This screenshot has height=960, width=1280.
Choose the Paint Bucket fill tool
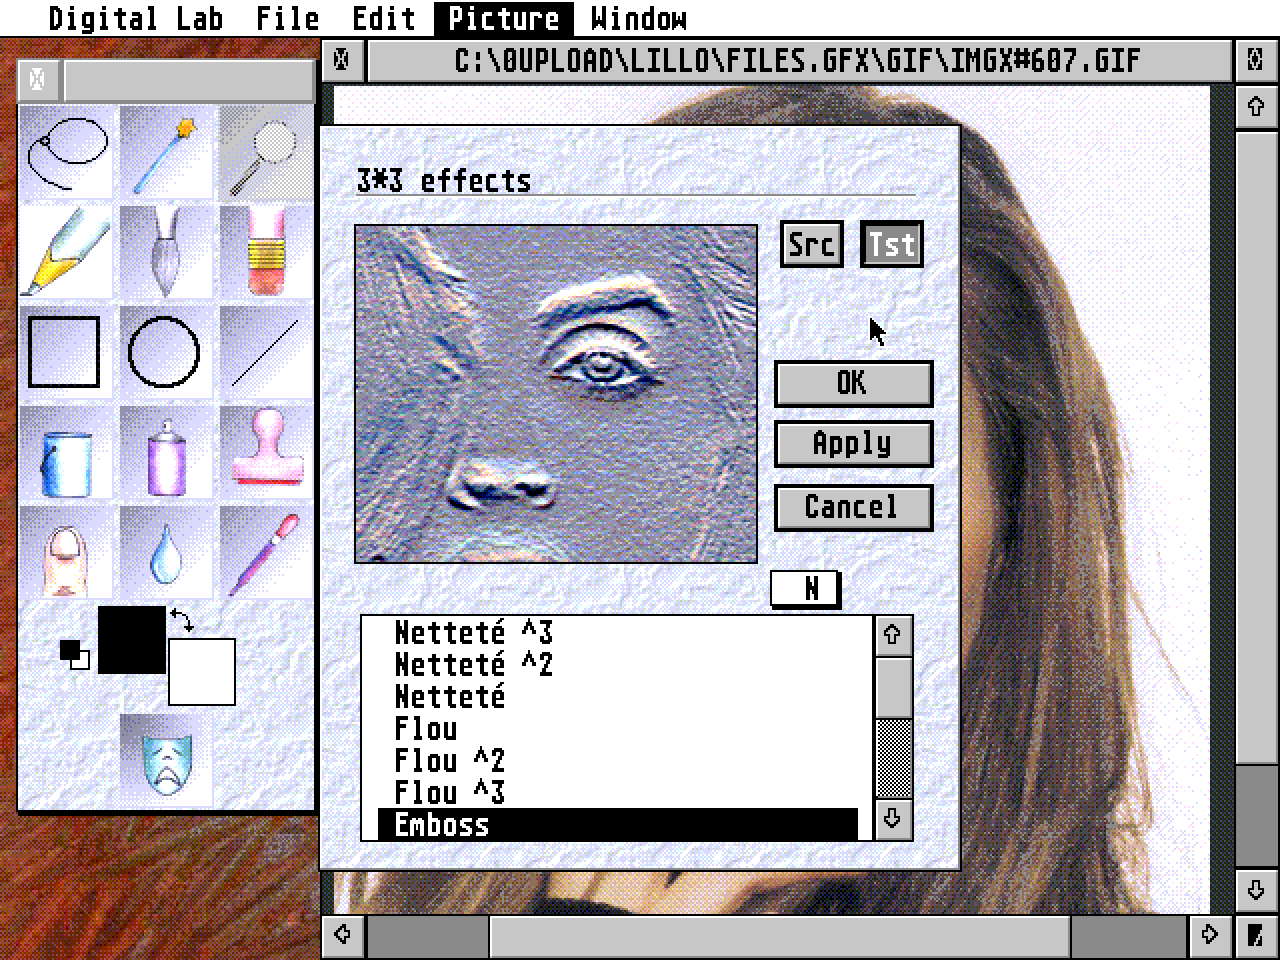pyautogui.click(x=65, y=450)
